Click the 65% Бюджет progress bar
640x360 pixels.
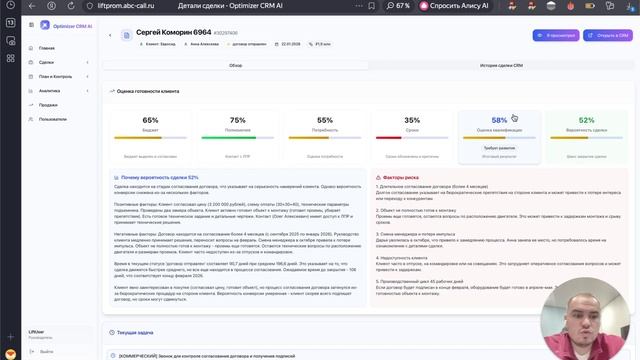[x=150, y=138]
